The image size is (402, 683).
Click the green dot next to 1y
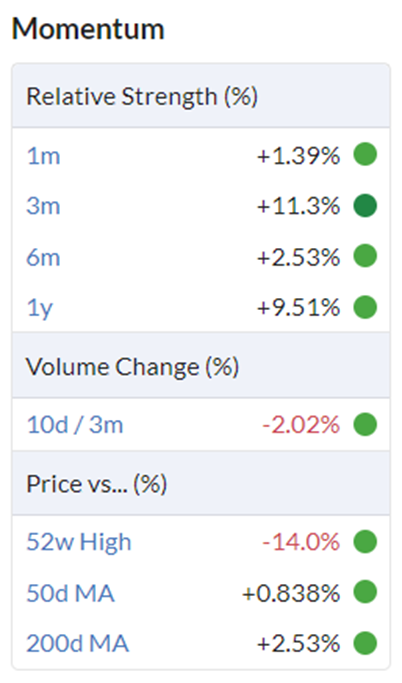365,307
